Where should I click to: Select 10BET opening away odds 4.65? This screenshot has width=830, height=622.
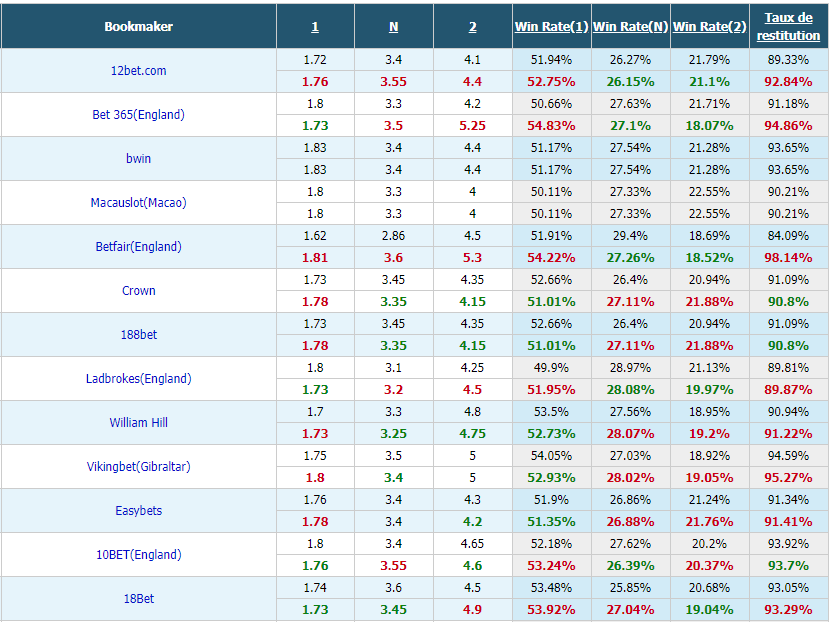[x=472, y=543]
